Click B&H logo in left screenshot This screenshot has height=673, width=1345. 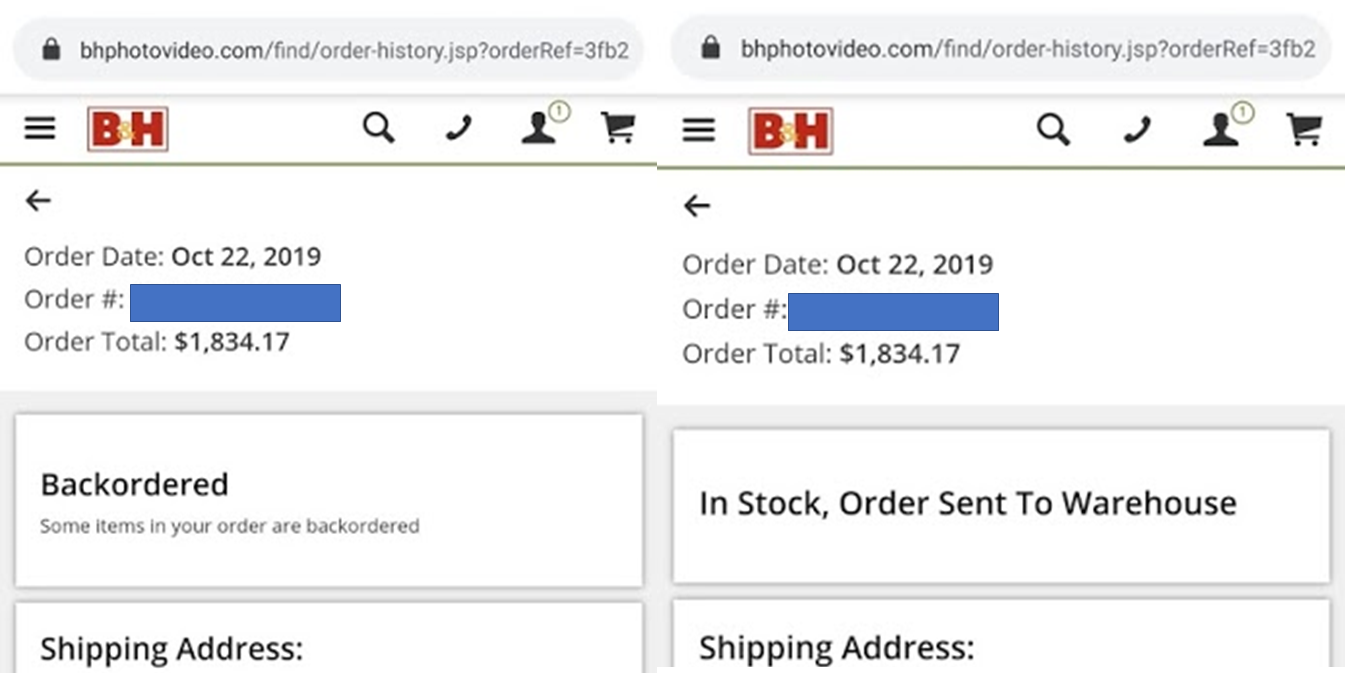click(x=127, y=130)
